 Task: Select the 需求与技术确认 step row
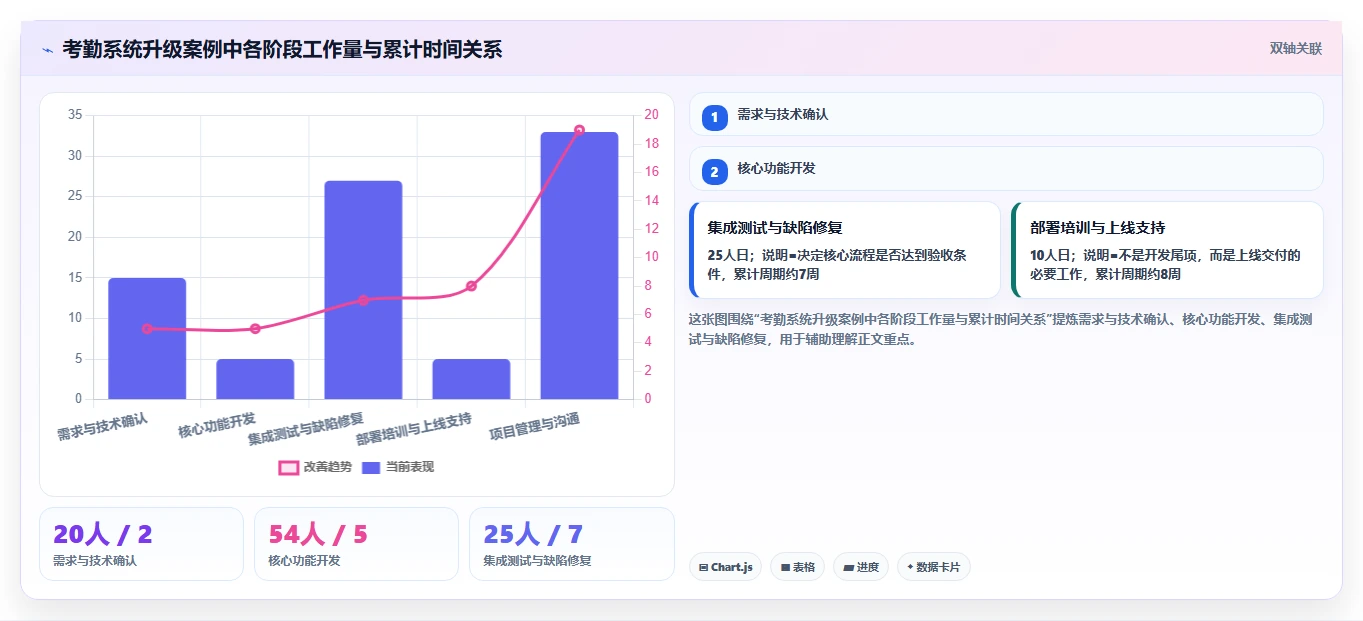1006,114
